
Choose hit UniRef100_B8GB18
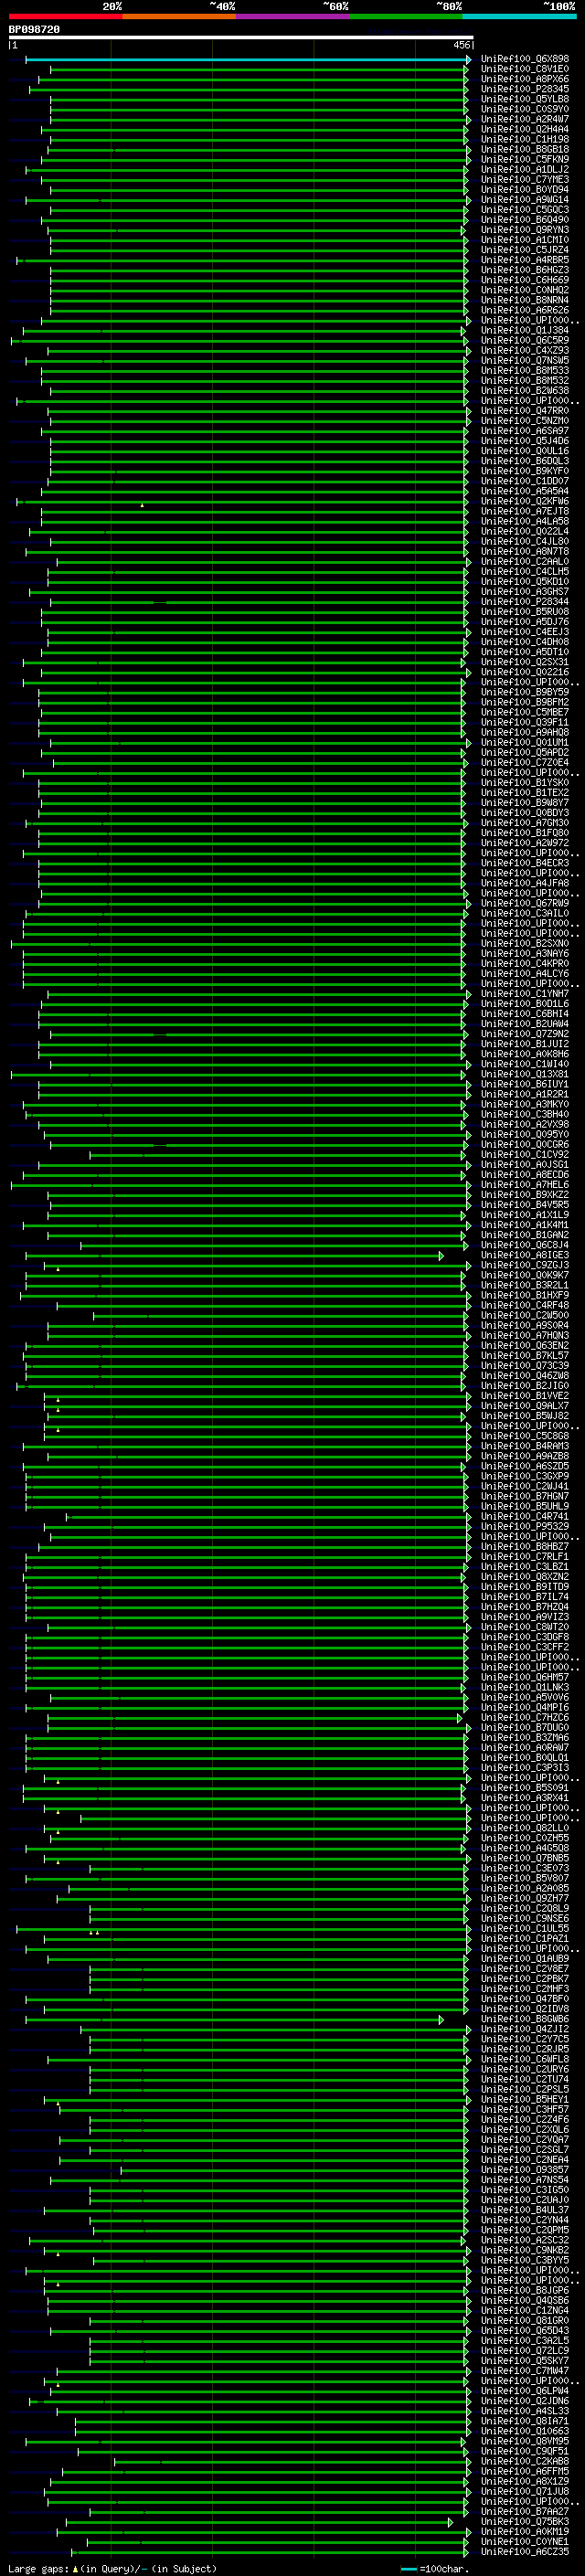point(525,149)
